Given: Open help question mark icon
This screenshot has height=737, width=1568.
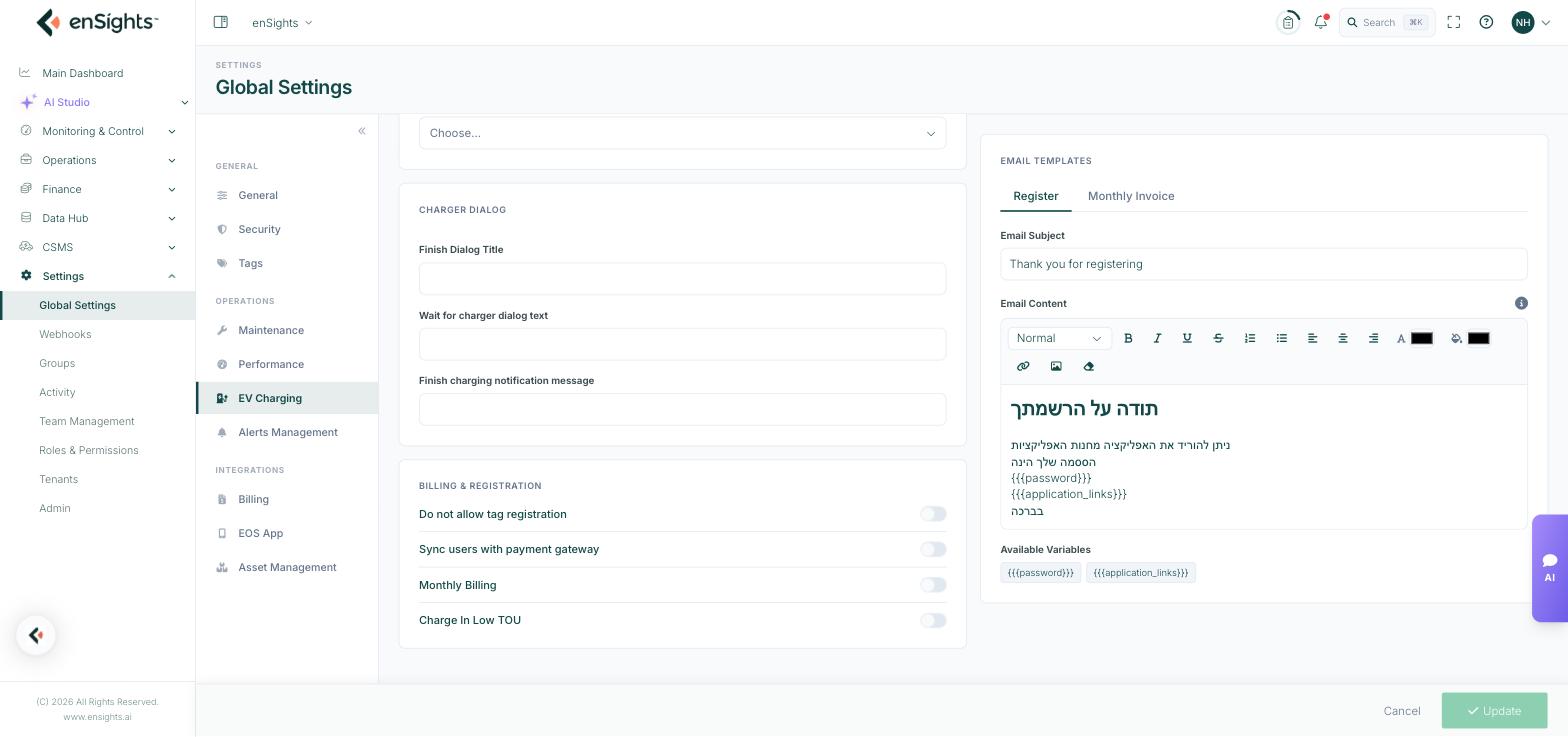Looking at the screenshot, I should tap(1486, 22).
